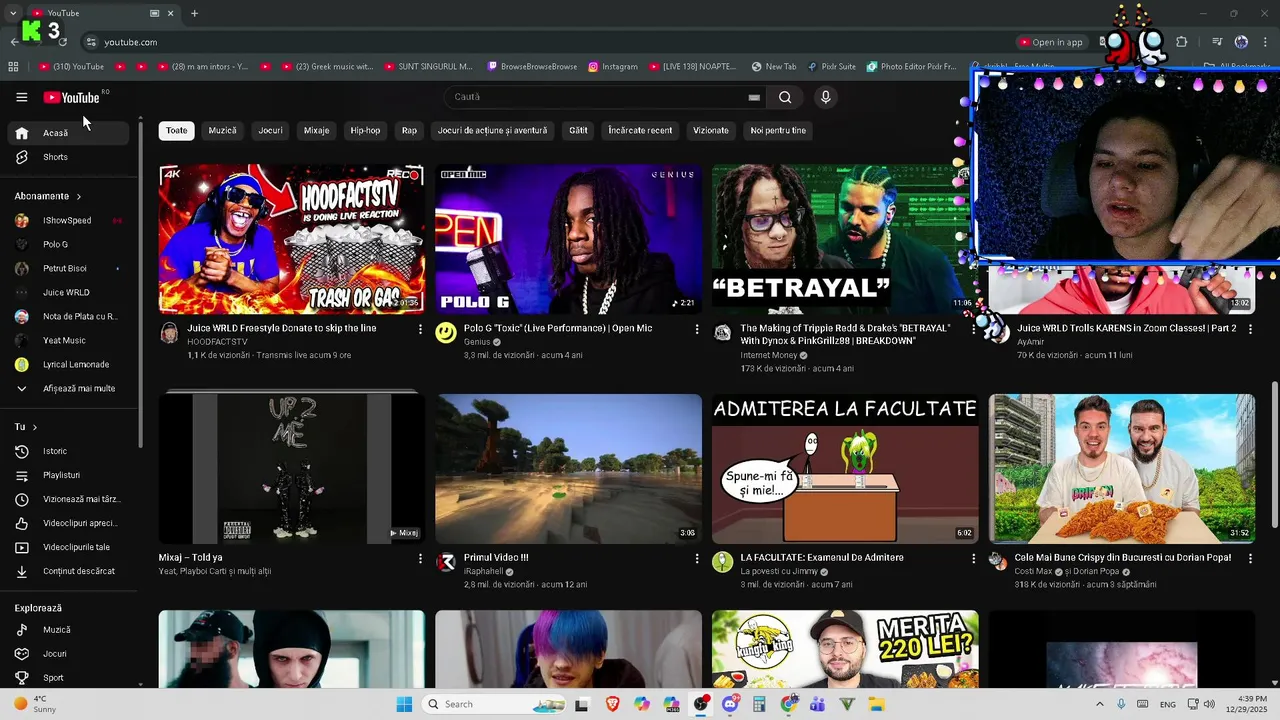The height and width of the screenshot is (720, 1280).
Task: Open HOODFACTSTV Trash or Gas thumbnail
Action: [x=291, y=239]
